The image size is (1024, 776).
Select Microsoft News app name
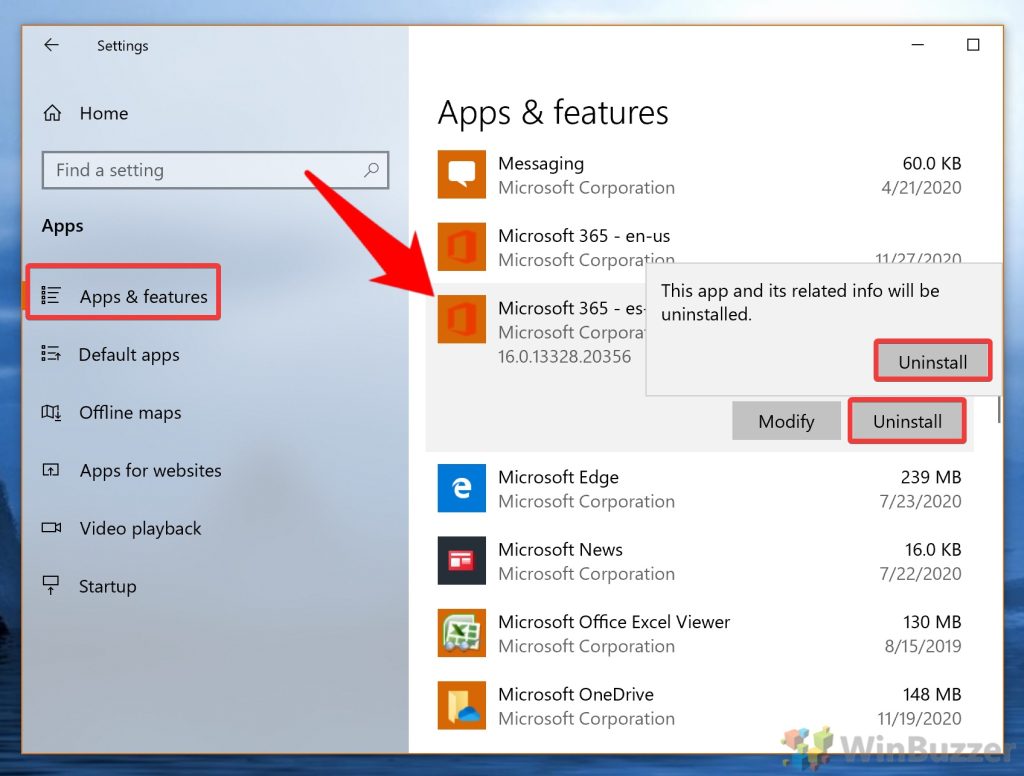click(x=560, y=549)
